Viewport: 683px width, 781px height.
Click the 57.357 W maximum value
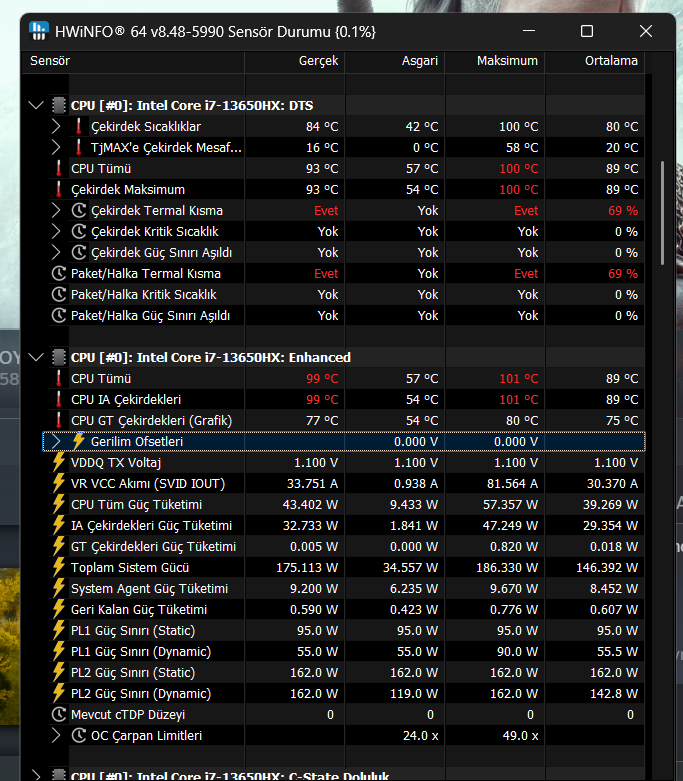[x=510, y=504]
